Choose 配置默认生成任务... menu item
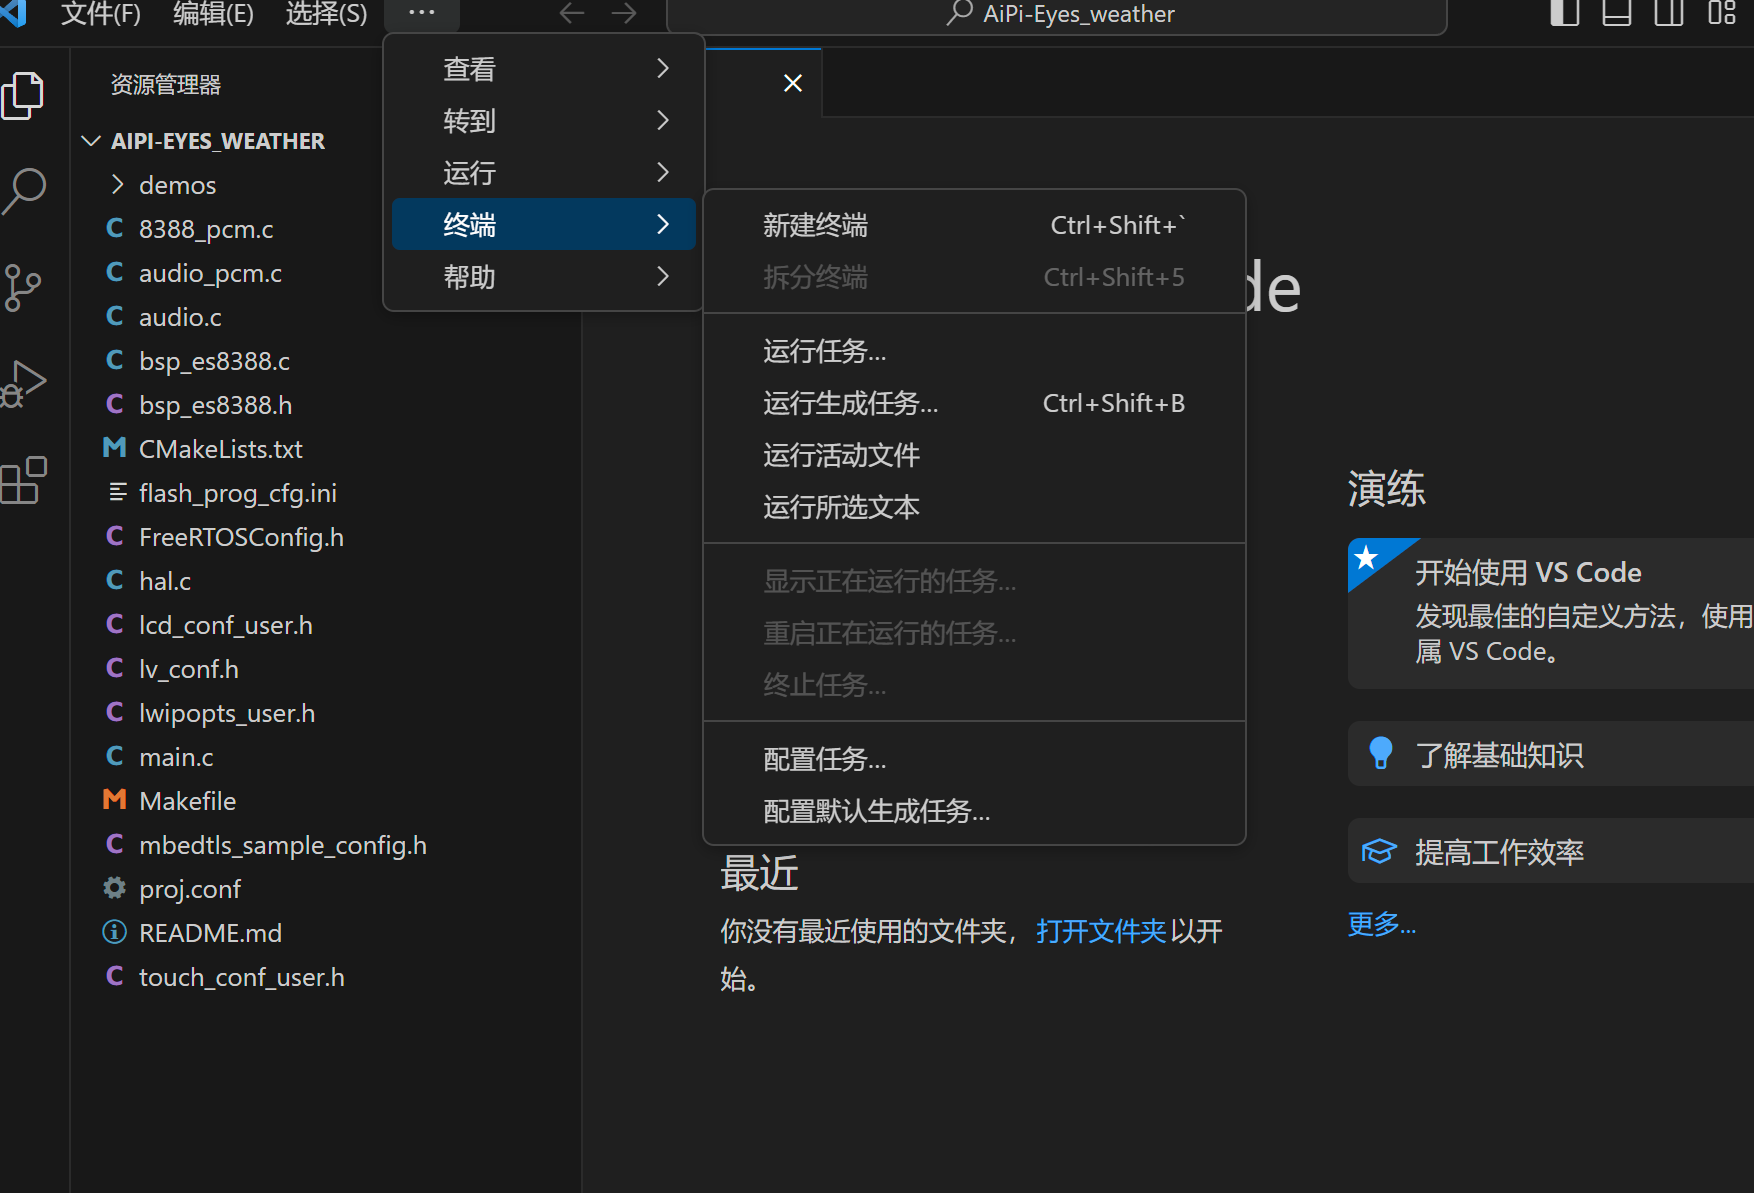This screenshot has height=1193, width=1754. [974, 811]
